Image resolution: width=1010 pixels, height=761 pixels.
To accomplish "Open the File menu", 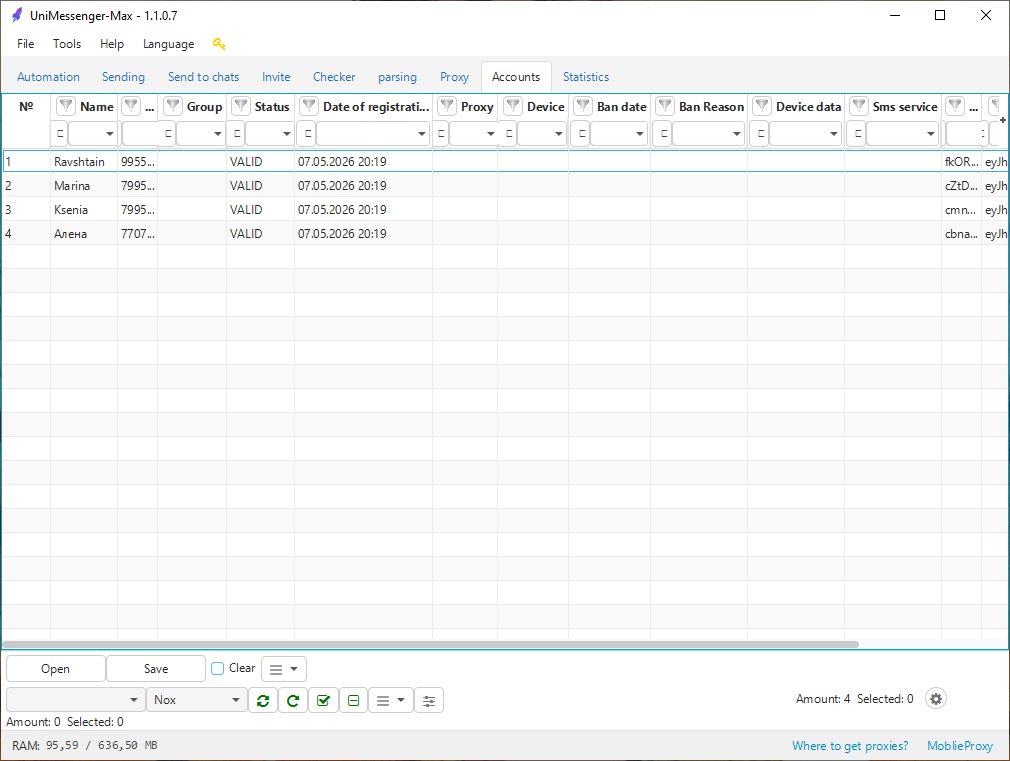I will (x=26, y=44).
